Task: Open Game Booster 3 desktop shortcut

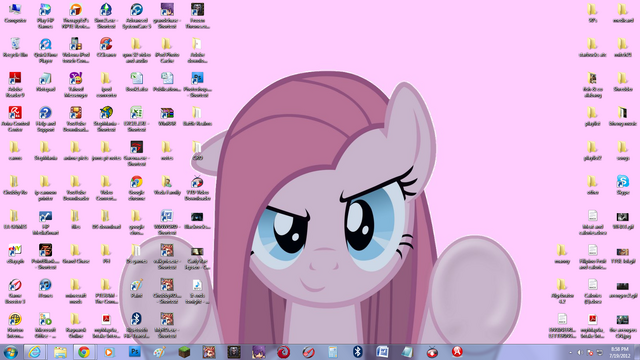Action: (x=15, y=291)
